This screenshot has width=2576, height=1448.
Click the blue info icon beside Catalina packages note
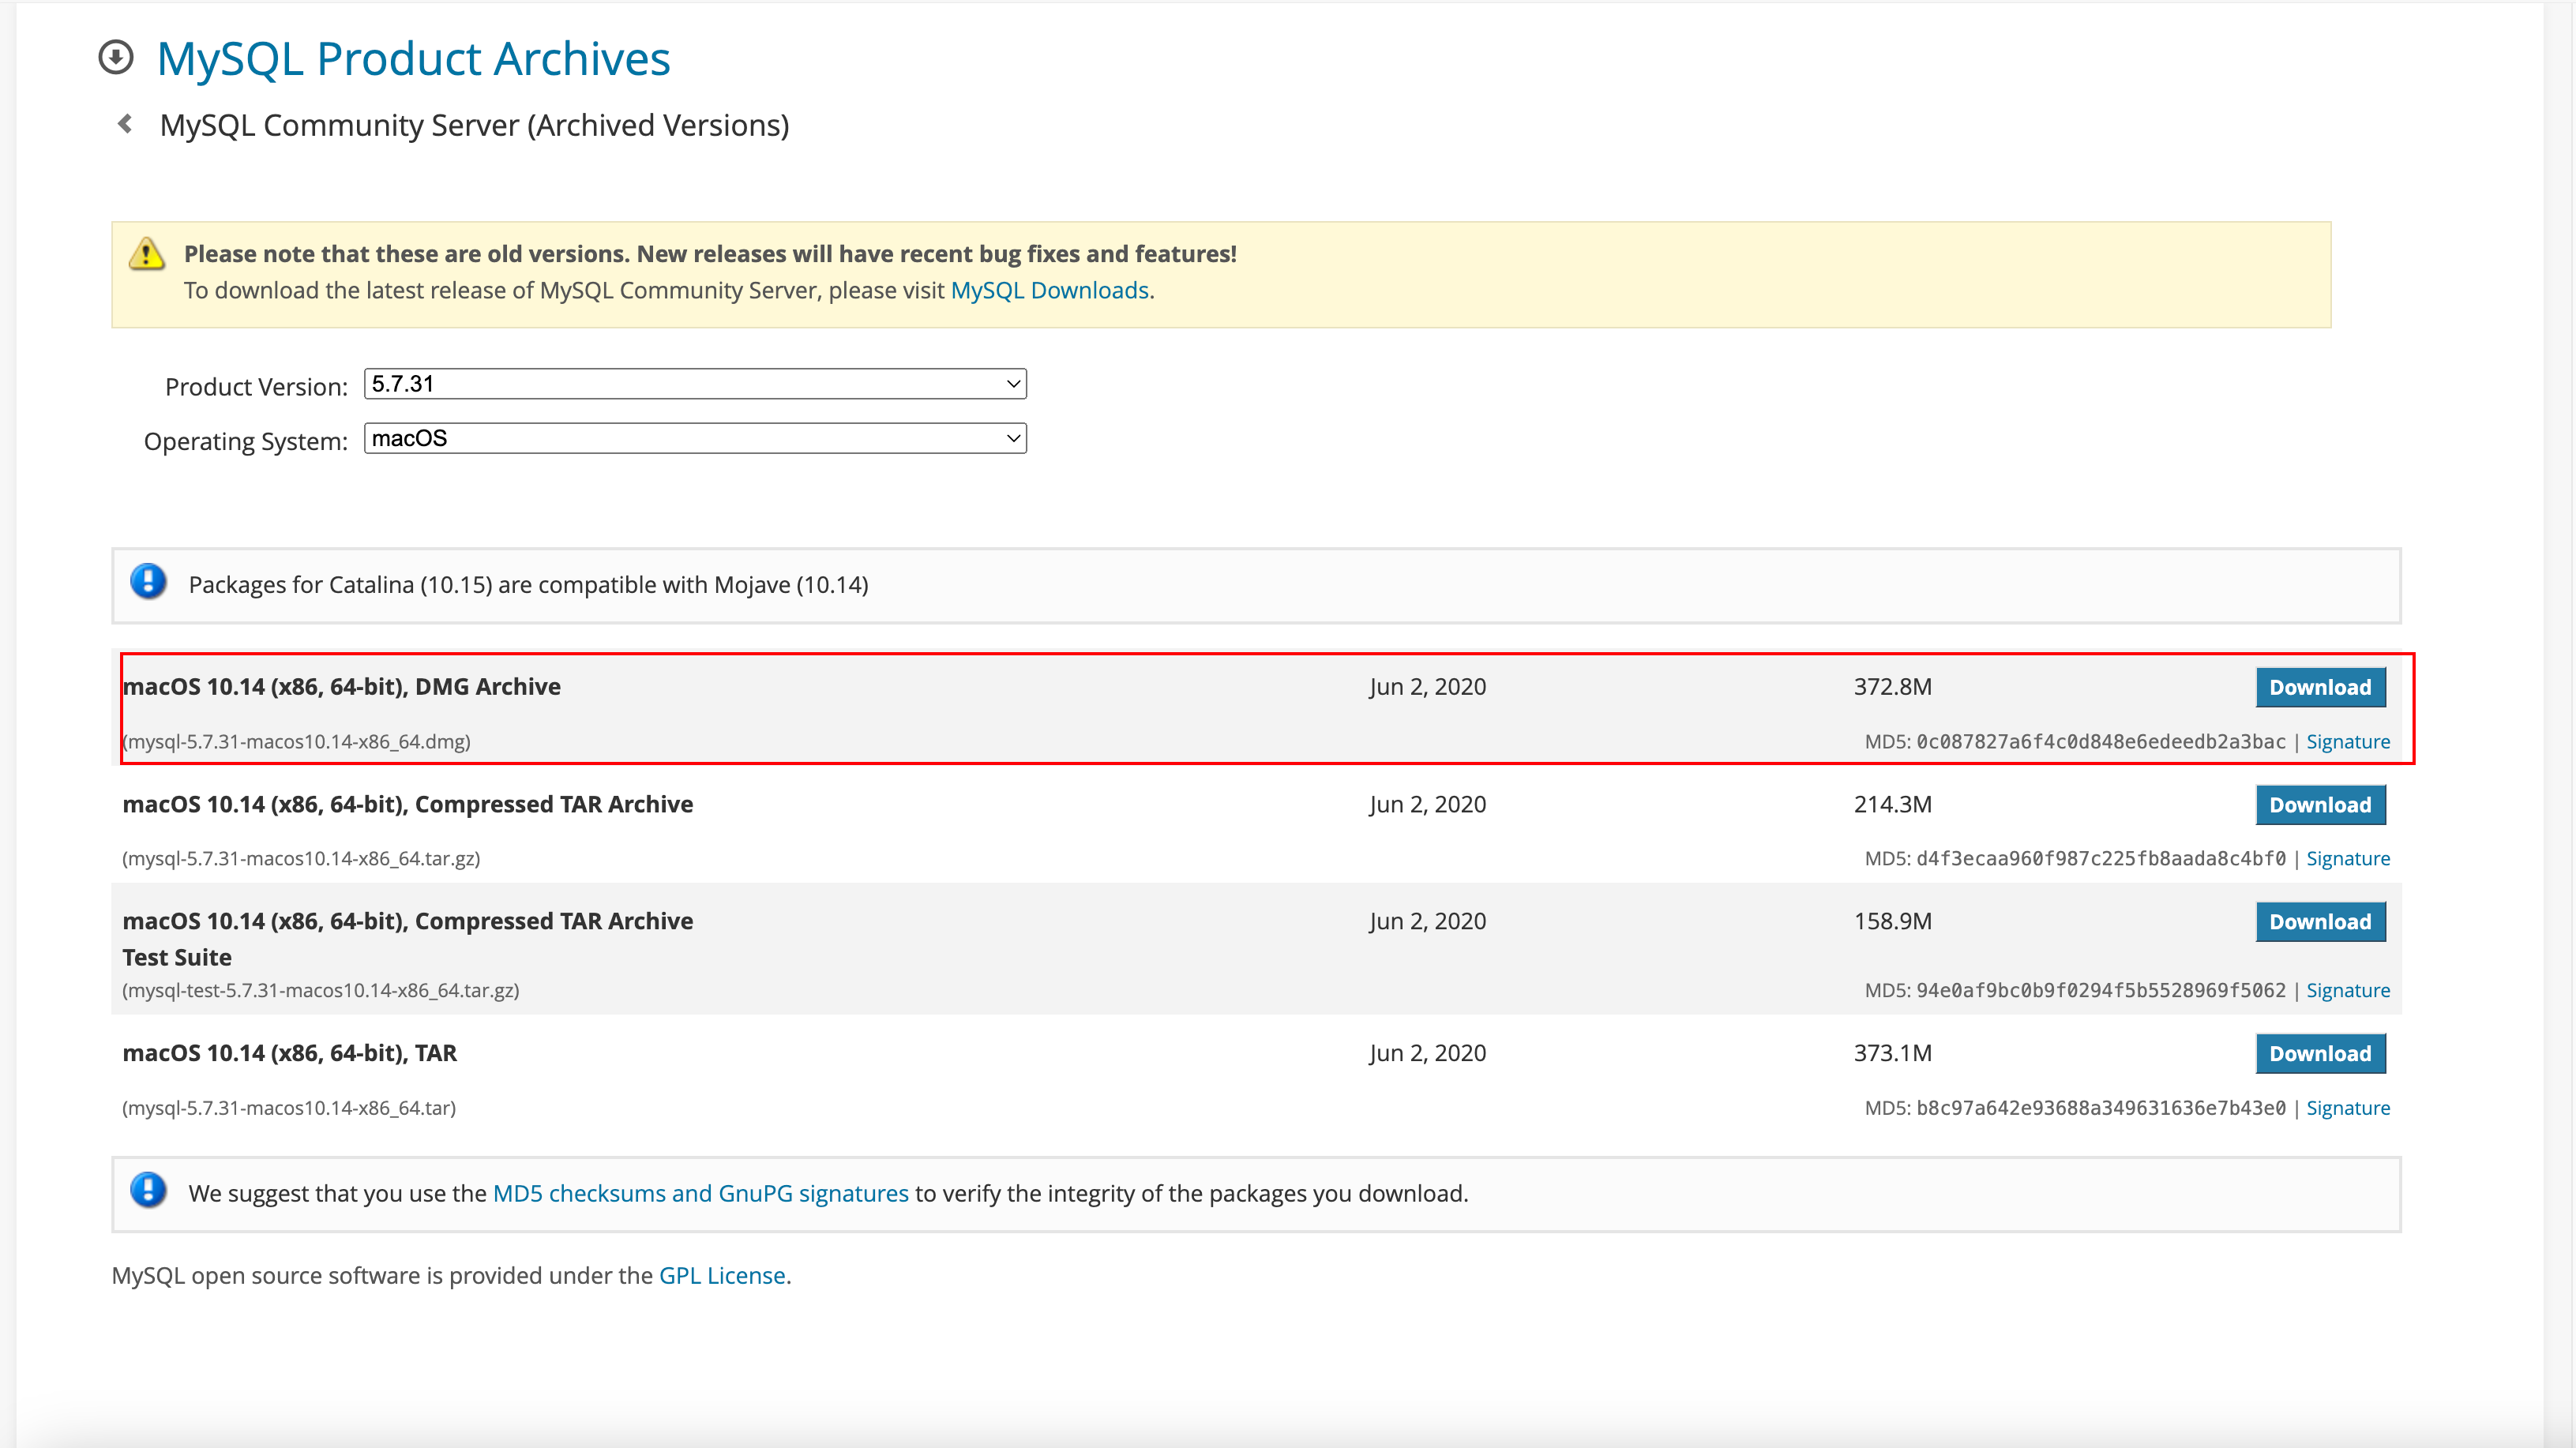[148, 581]
